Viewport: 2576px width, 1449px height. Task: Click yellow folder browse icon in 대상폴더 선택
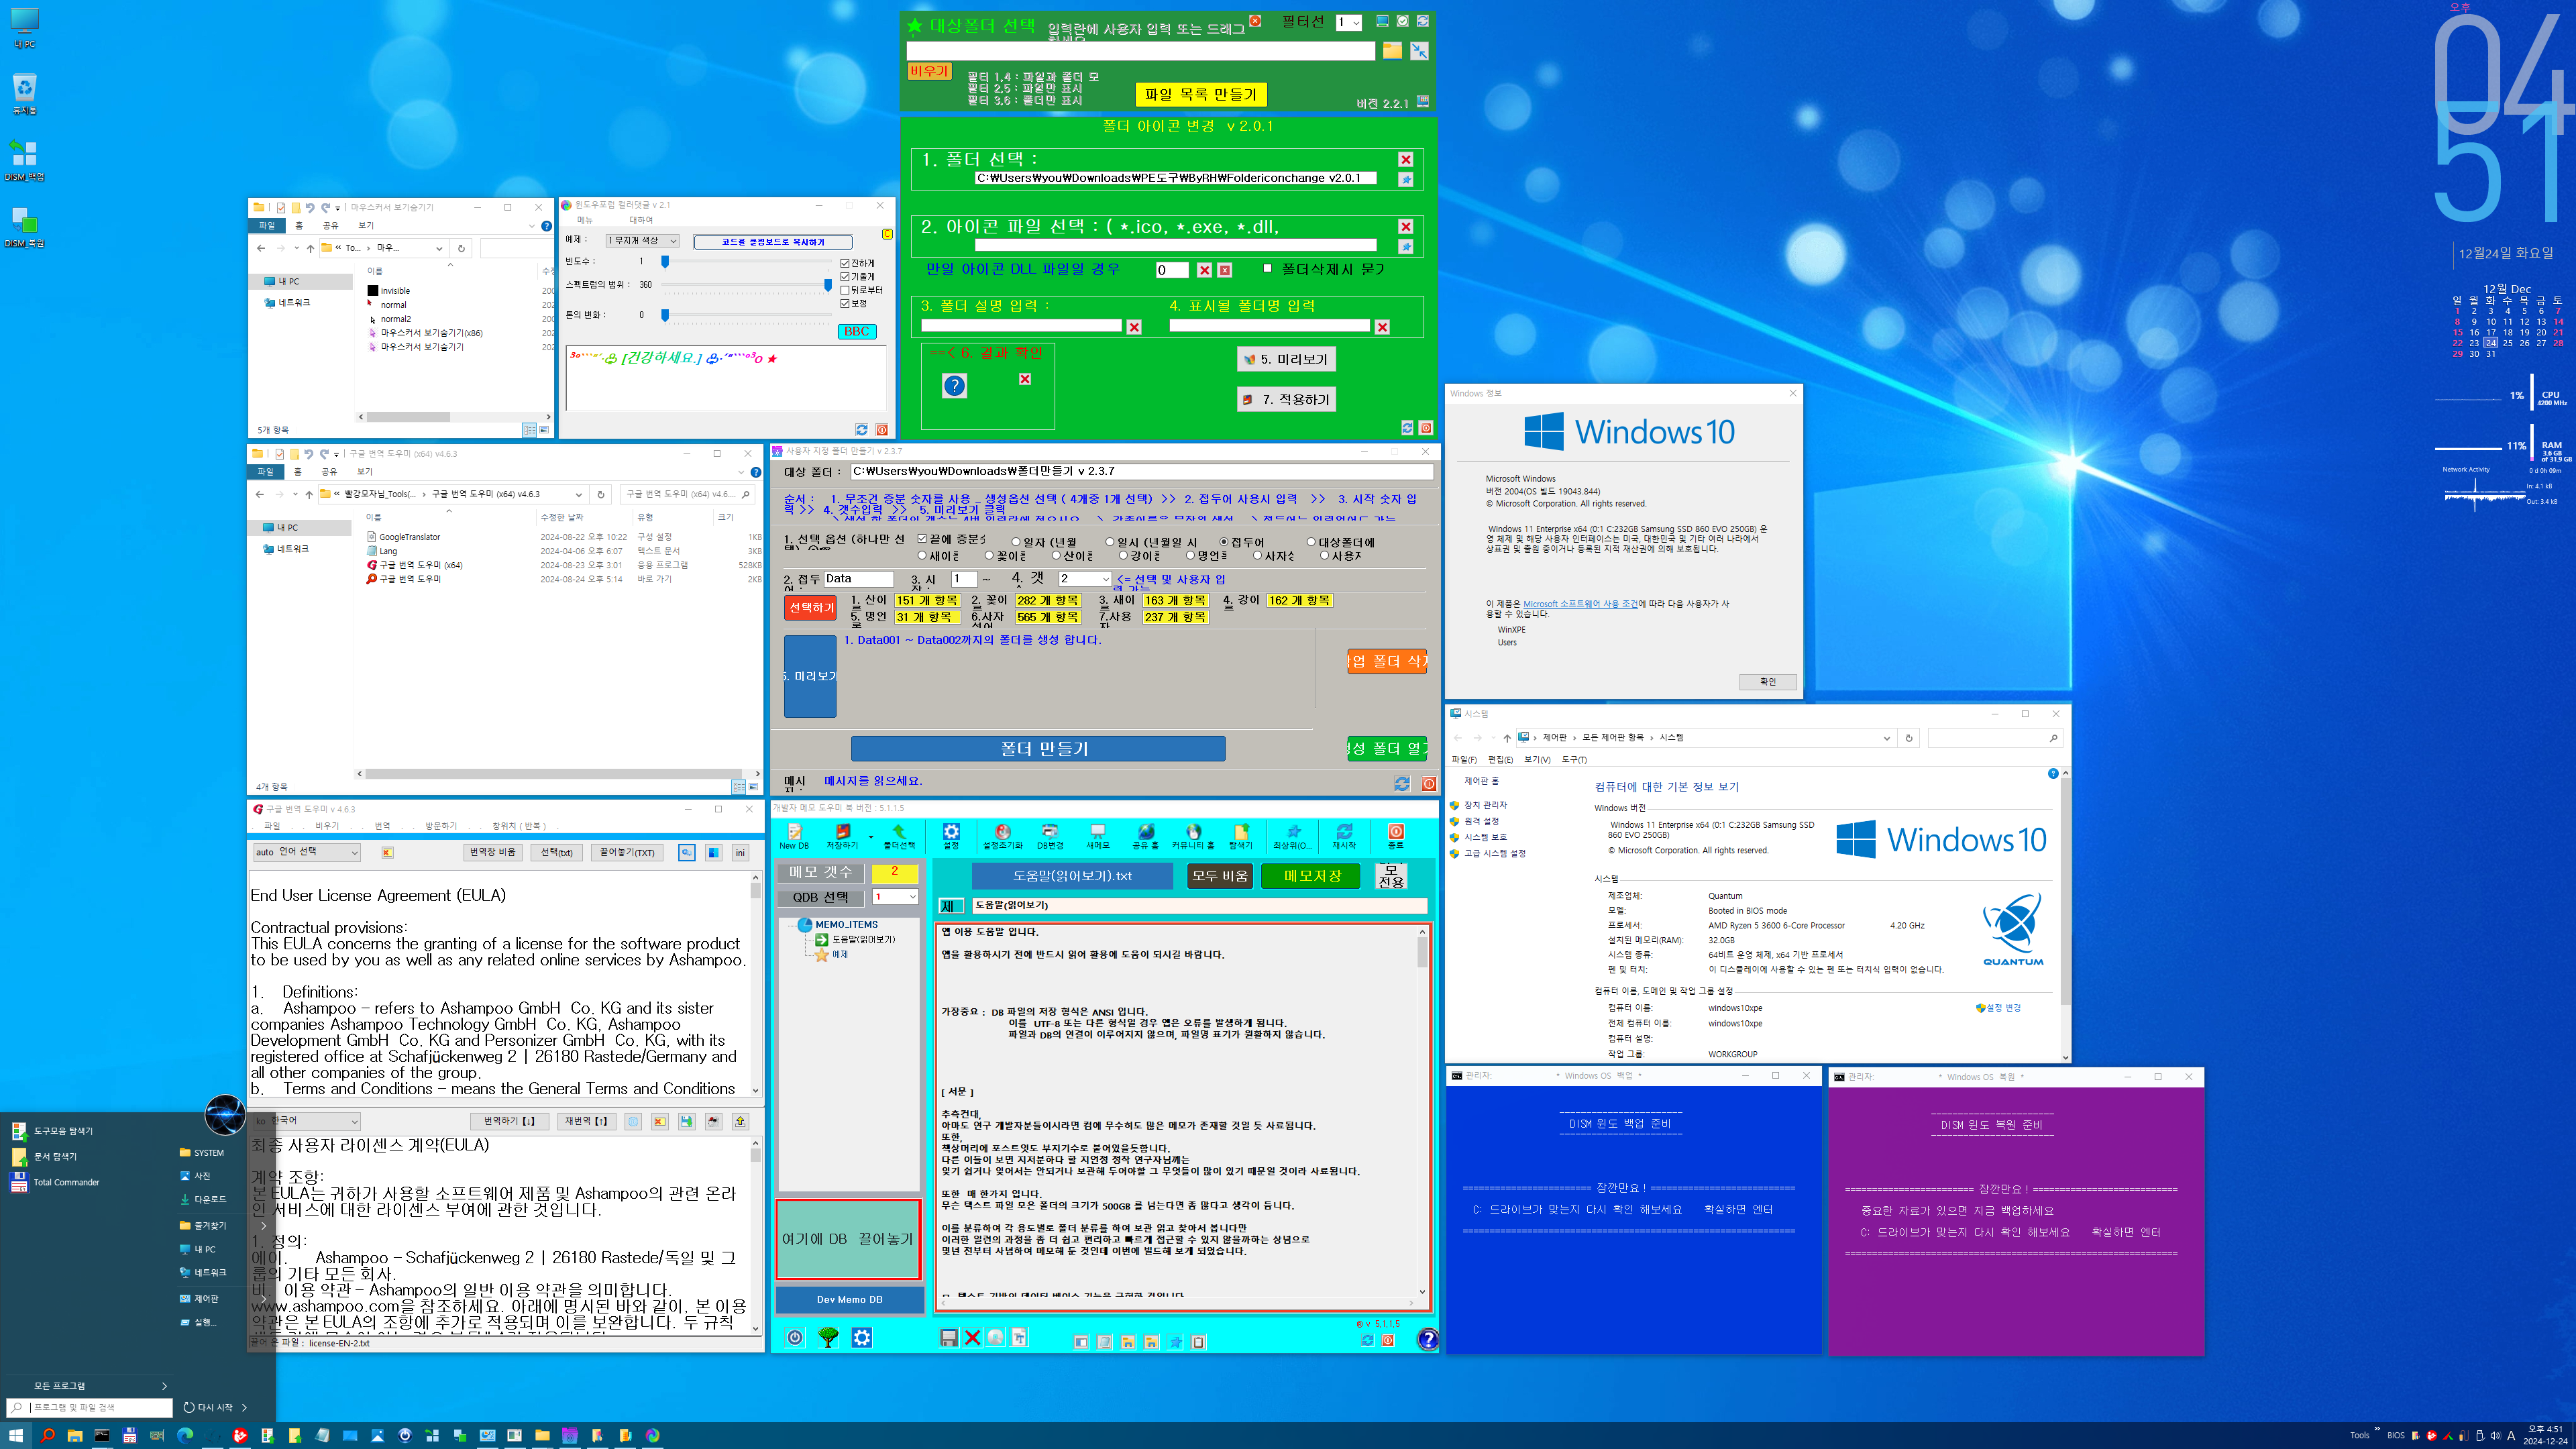point(1392,51)
